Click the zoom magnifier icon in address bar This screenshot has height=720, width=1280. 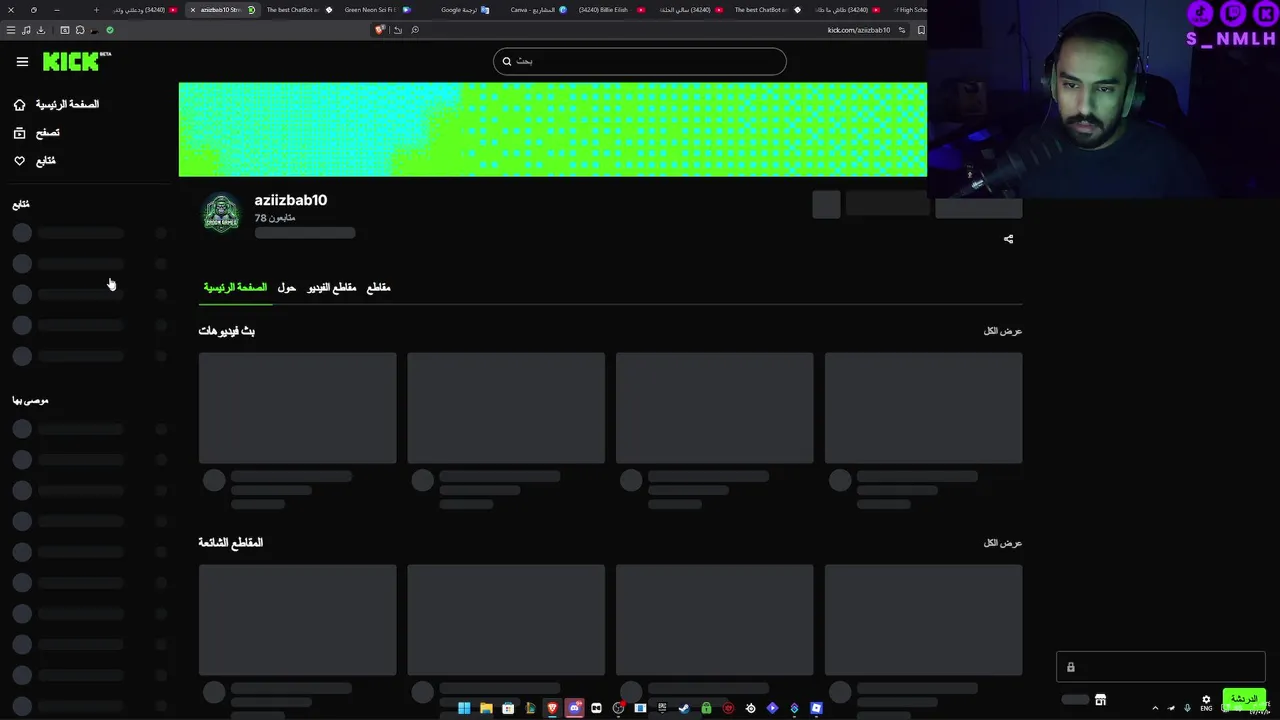coord(415,30)
